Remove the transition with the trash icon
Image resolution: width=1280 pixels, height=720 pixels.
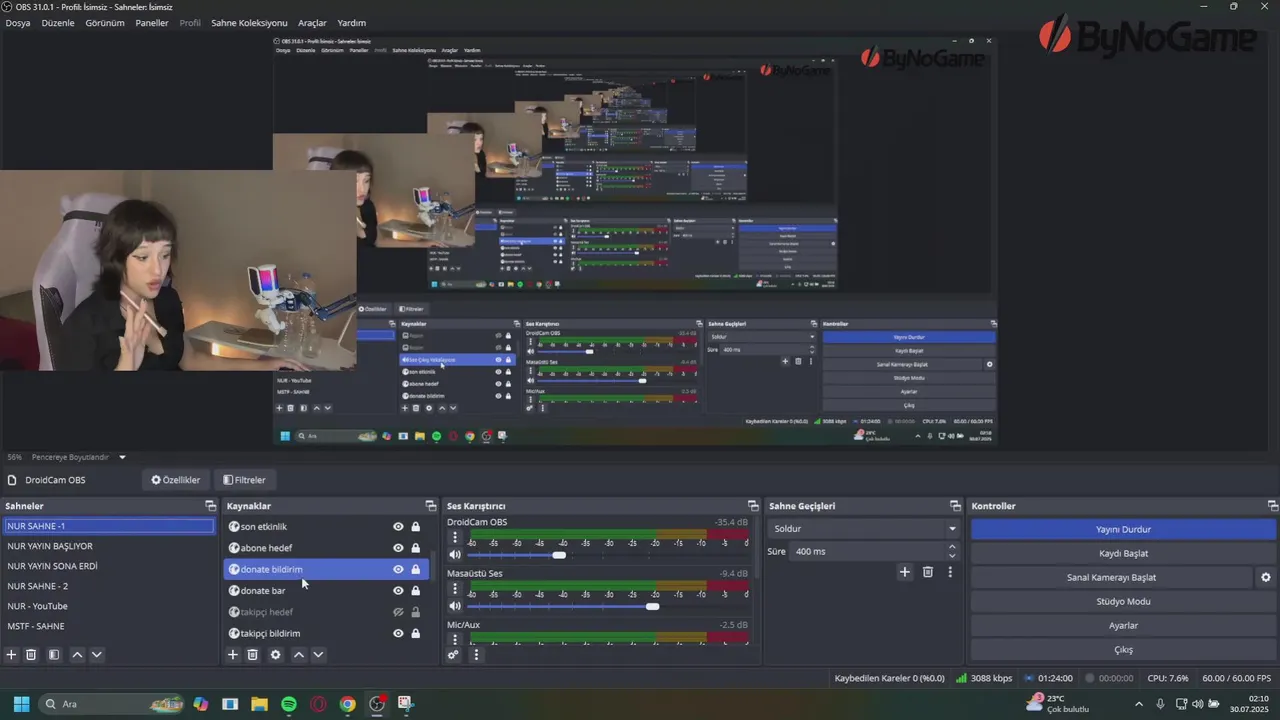click(x=928, y=572)
